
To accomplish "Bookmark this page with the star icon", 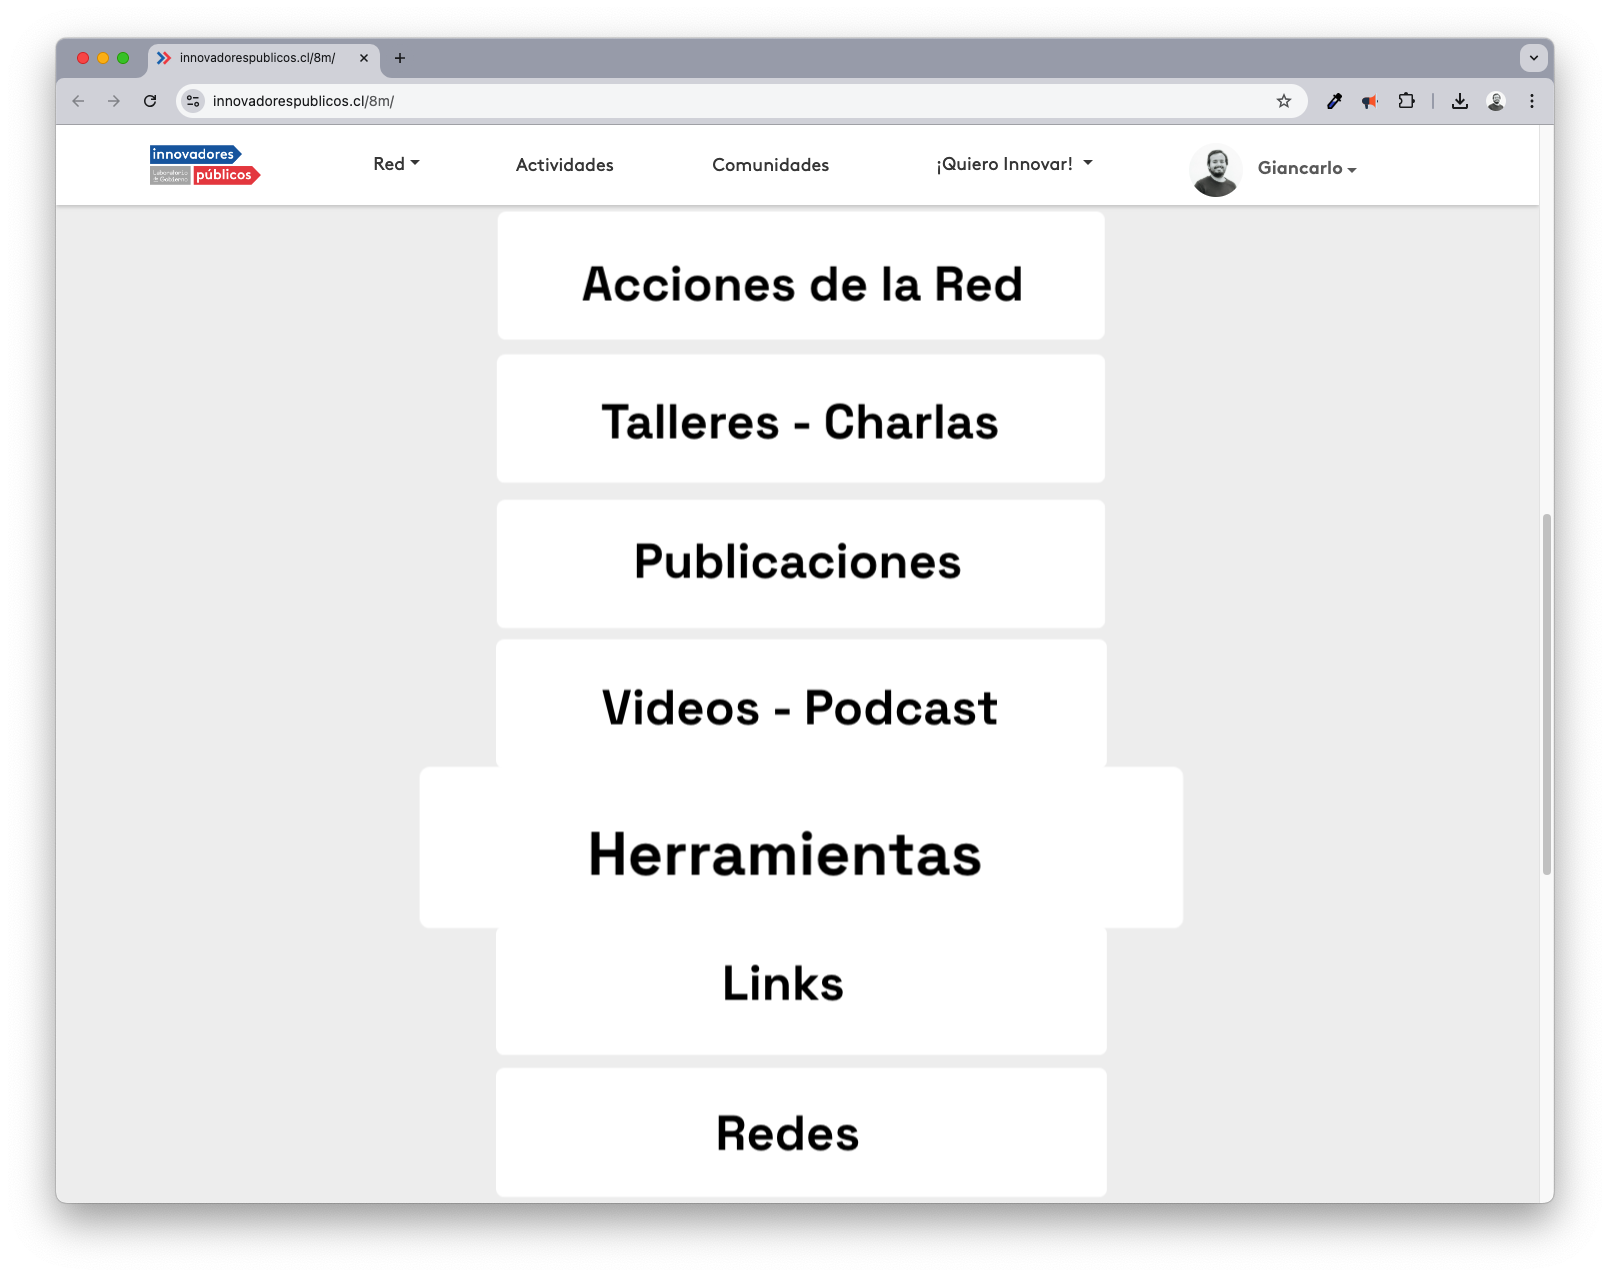I will pyautogui.click(x=1284, y=101).
